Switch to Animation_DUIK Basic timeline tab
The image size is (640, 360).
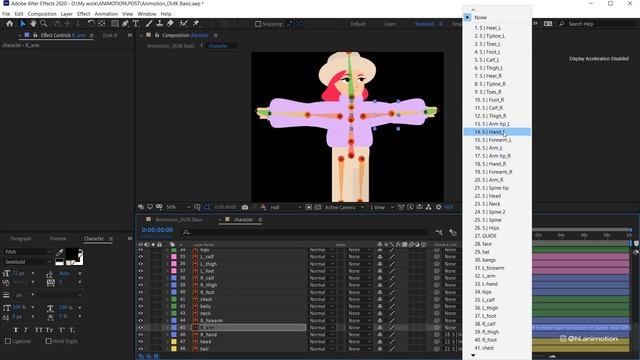coord(179,220)
